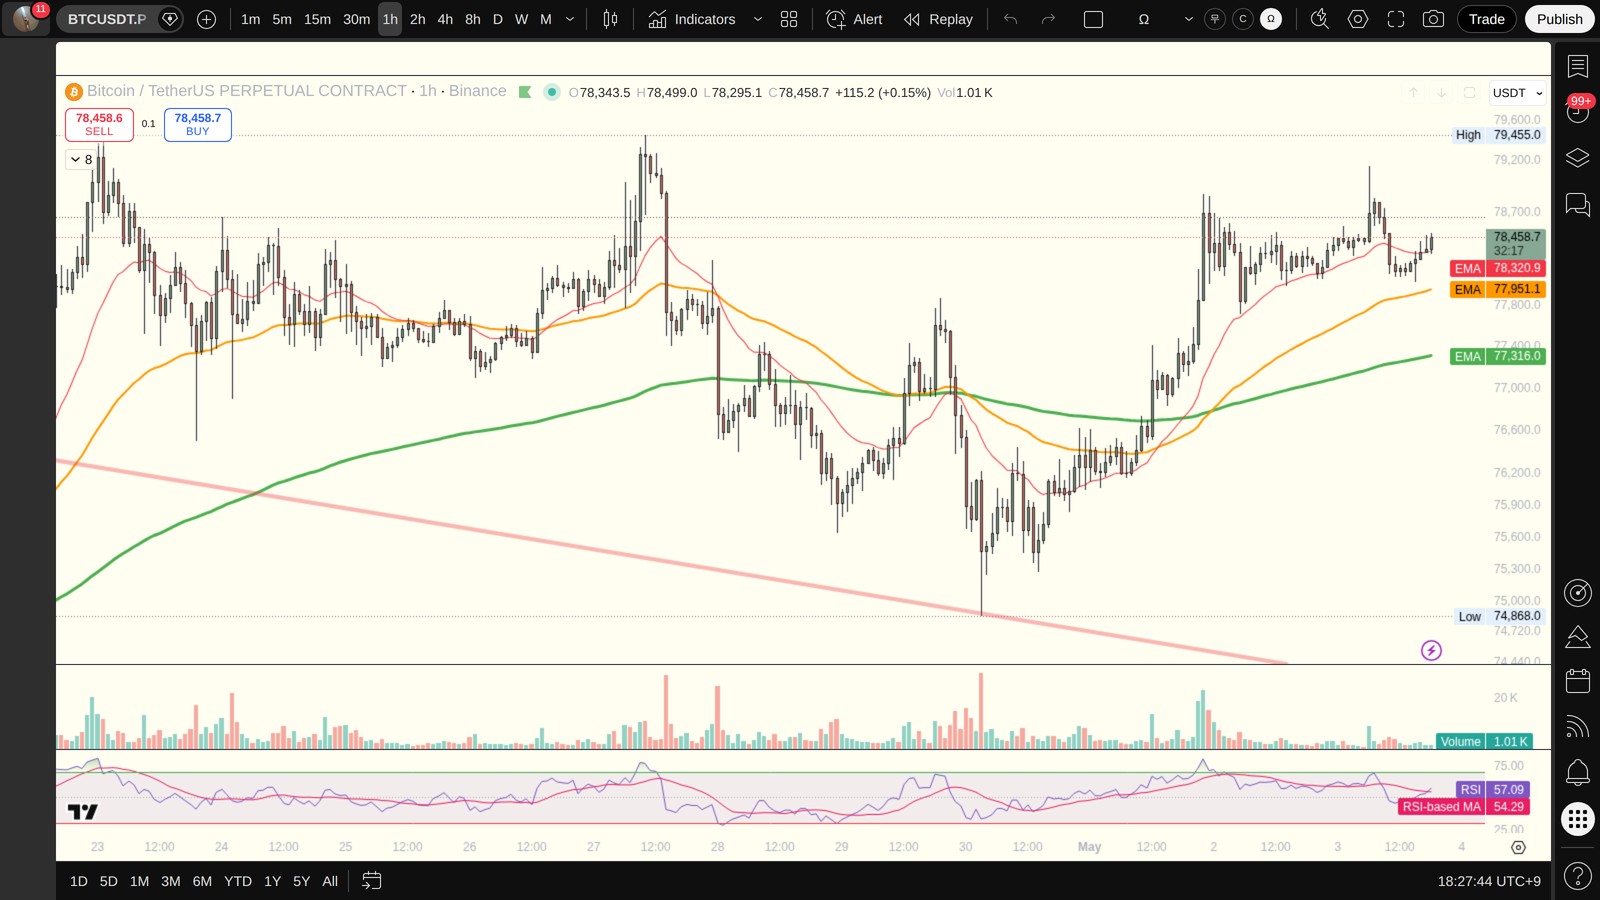Click the red SELL 78,458.6 button
This screenshot has width=1600, height=900.
point(99,124)
